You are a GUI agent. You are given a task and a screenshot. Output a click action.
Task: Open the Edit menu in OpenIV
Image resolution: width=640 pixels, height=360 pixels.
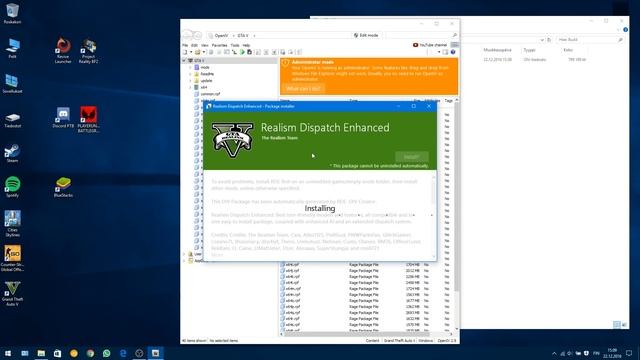194,45
